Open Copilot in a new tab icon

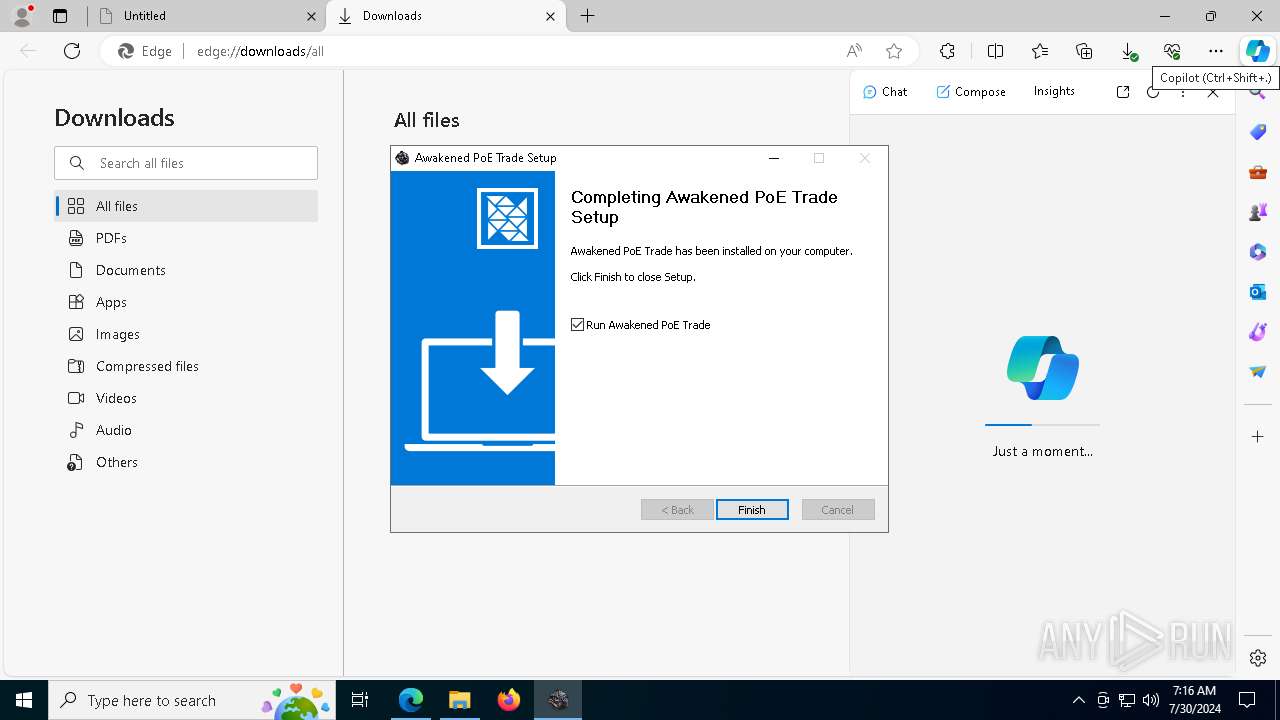[1123, 92]
